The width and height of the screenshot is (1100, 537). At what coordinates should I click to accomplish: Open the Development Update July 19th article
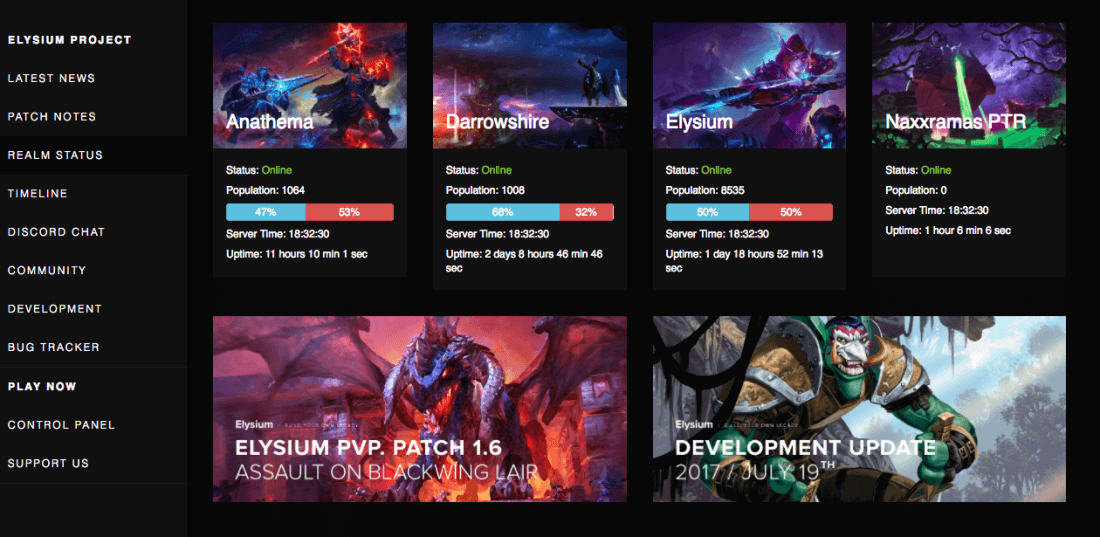[x=859, y=409]
